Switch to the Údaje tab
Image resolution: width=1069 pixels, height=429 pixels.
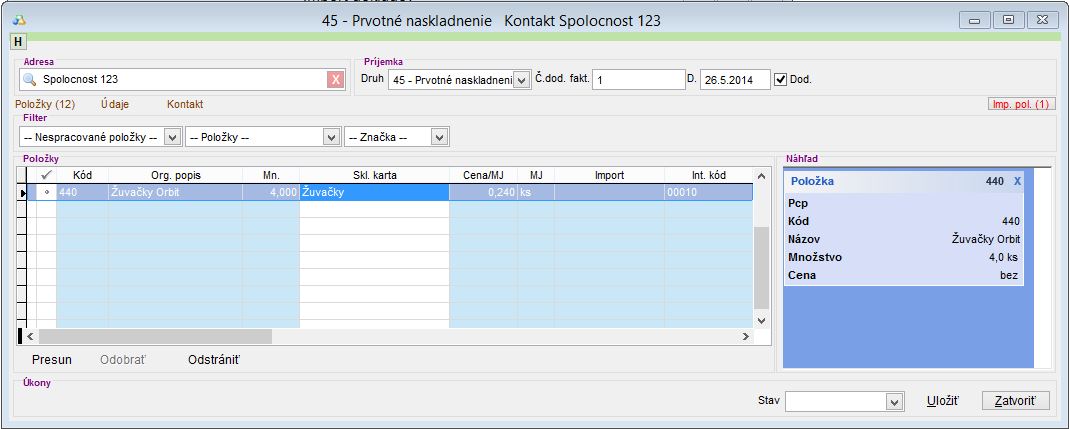coord(115,104)
